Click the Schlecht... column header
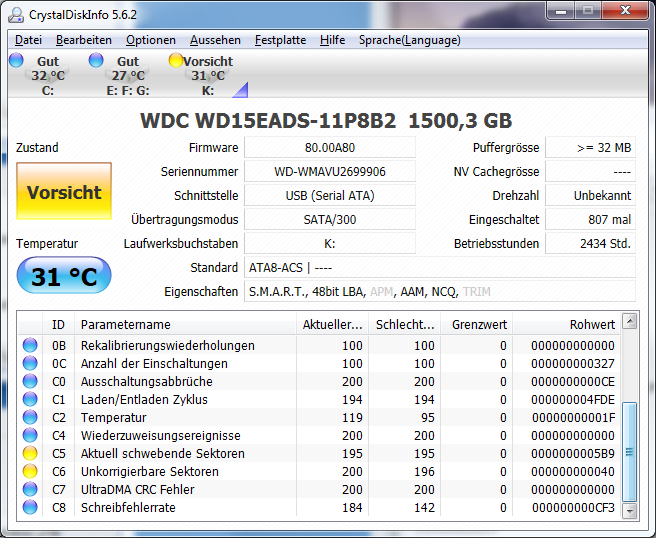The width and height of the screenshot is (656, 538). point(405,324)
